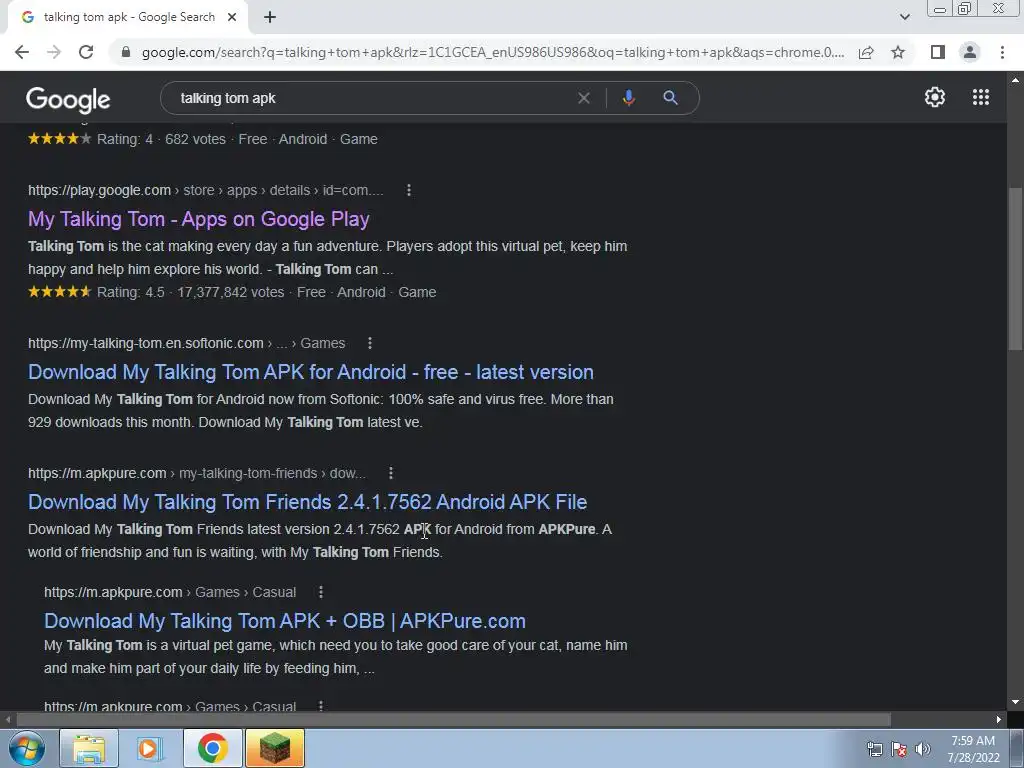Expand the tab search chevron

[x=904, y=17]
